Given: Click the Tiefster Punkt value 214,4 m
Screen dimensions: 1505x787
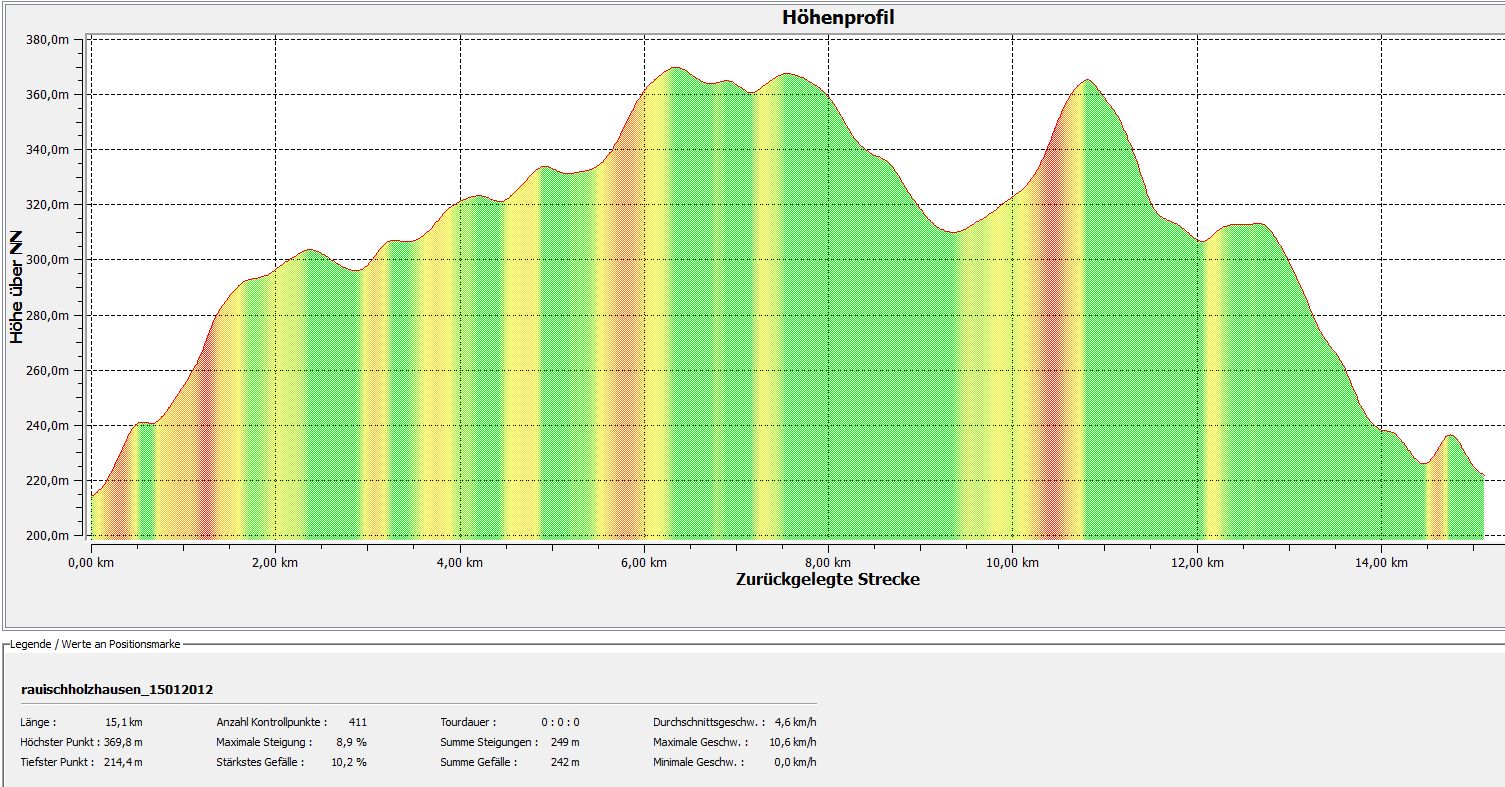Looking at the screenshot, I should coord(123,762).
